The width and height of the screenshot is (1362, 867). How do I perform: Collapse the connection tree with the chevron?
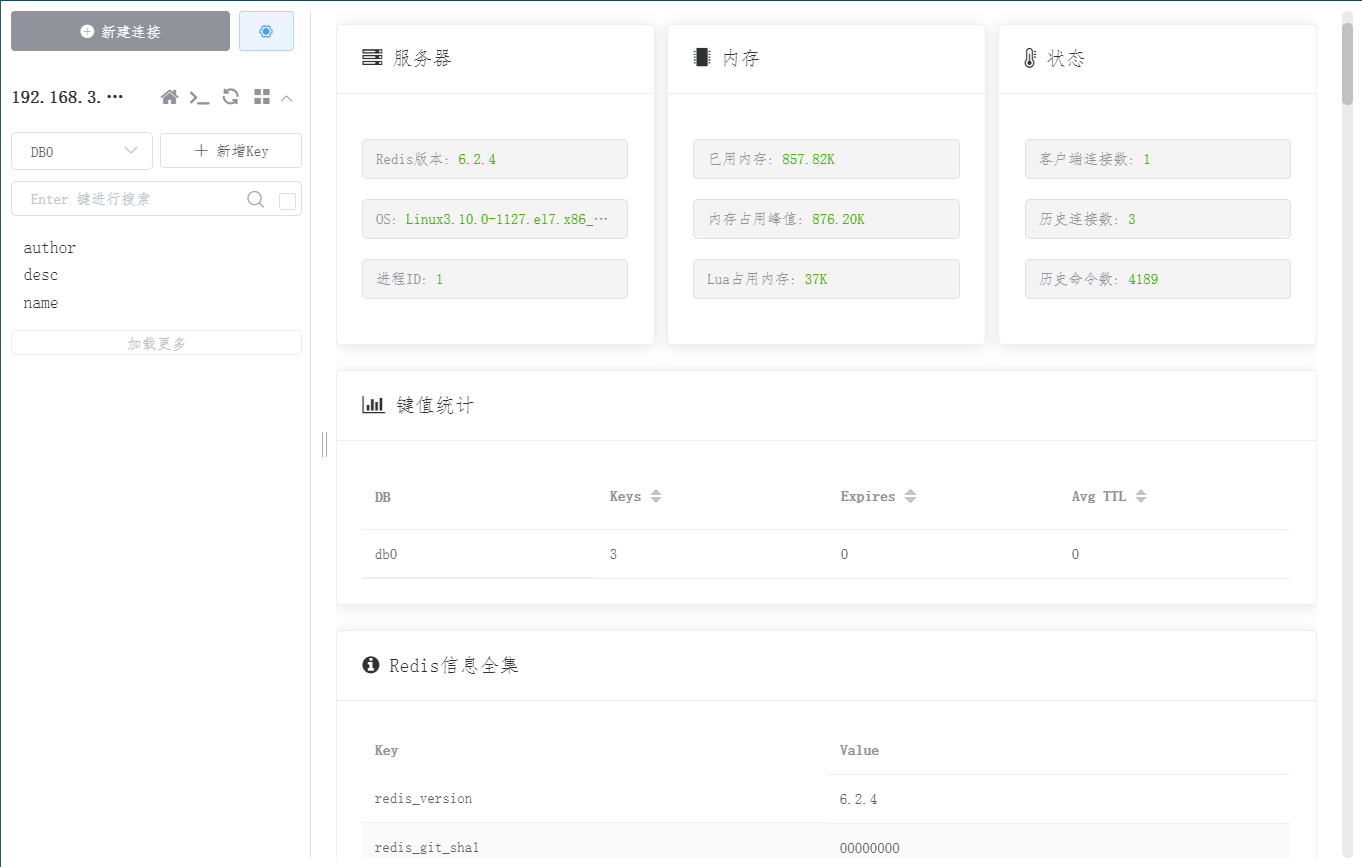287,98
